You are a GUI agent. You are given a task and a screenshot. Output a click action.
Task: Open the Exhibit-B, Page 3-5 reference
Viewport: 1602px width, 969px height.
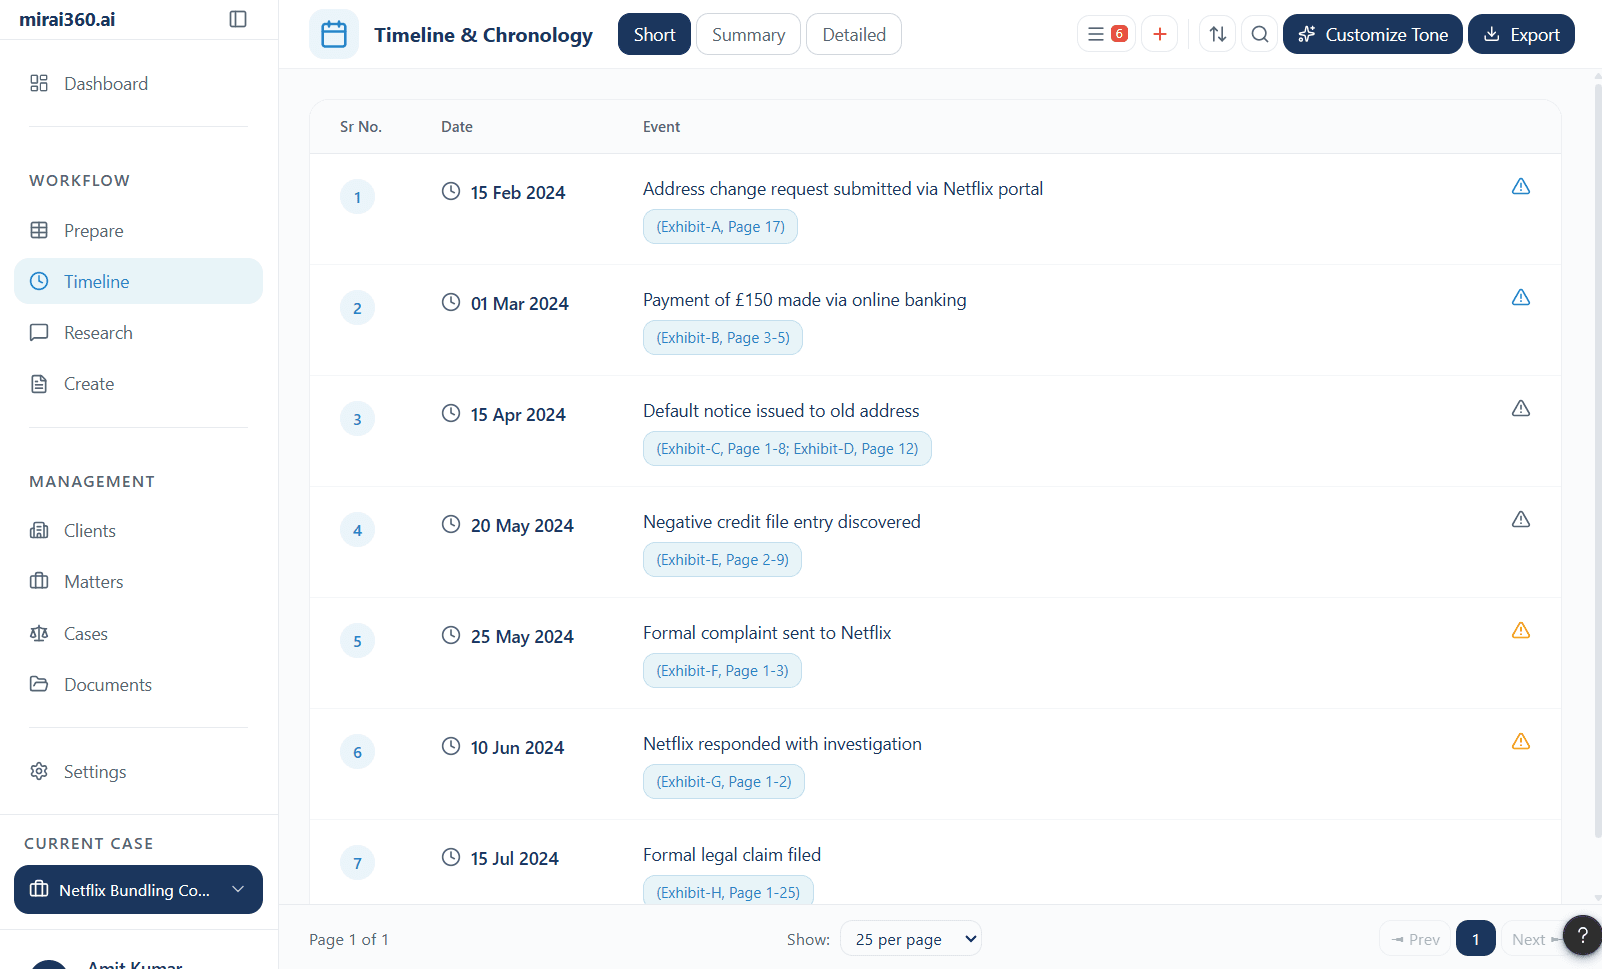pos(722,338)
